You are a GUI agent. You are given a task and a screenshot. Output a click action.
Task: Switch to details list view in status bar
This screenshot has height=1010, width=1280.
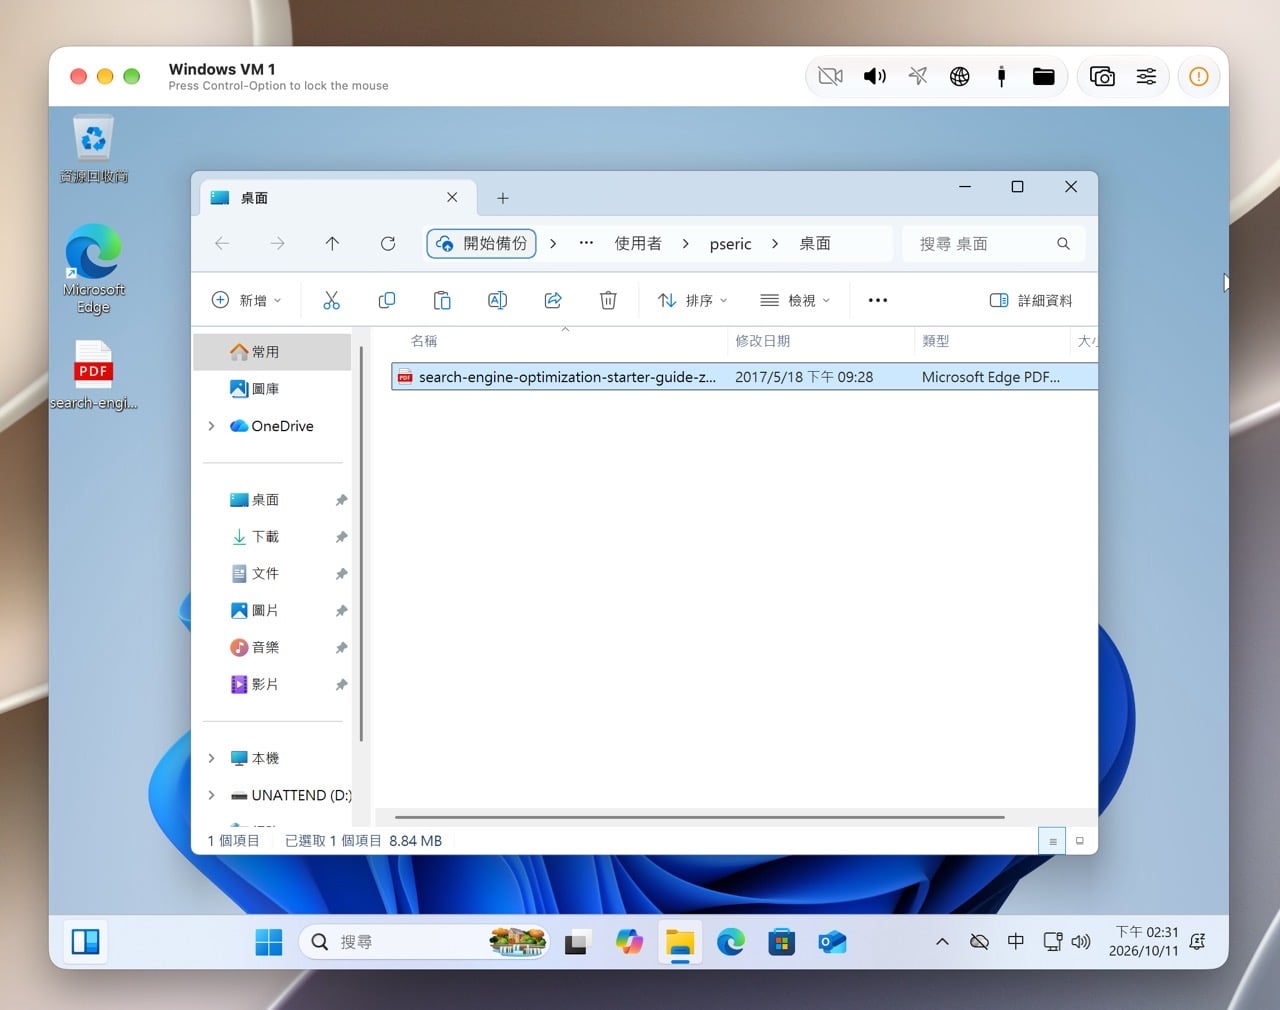(1052, 841)
